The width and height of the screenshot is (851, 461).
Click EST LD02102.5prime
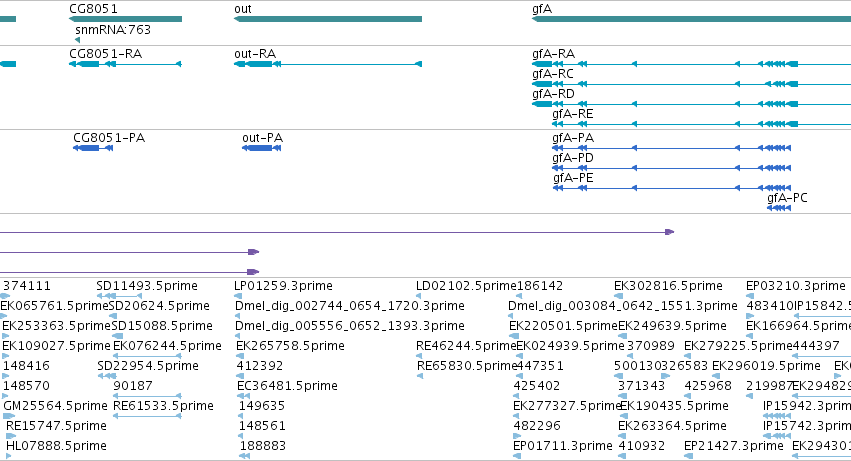[x=466, y=286]
